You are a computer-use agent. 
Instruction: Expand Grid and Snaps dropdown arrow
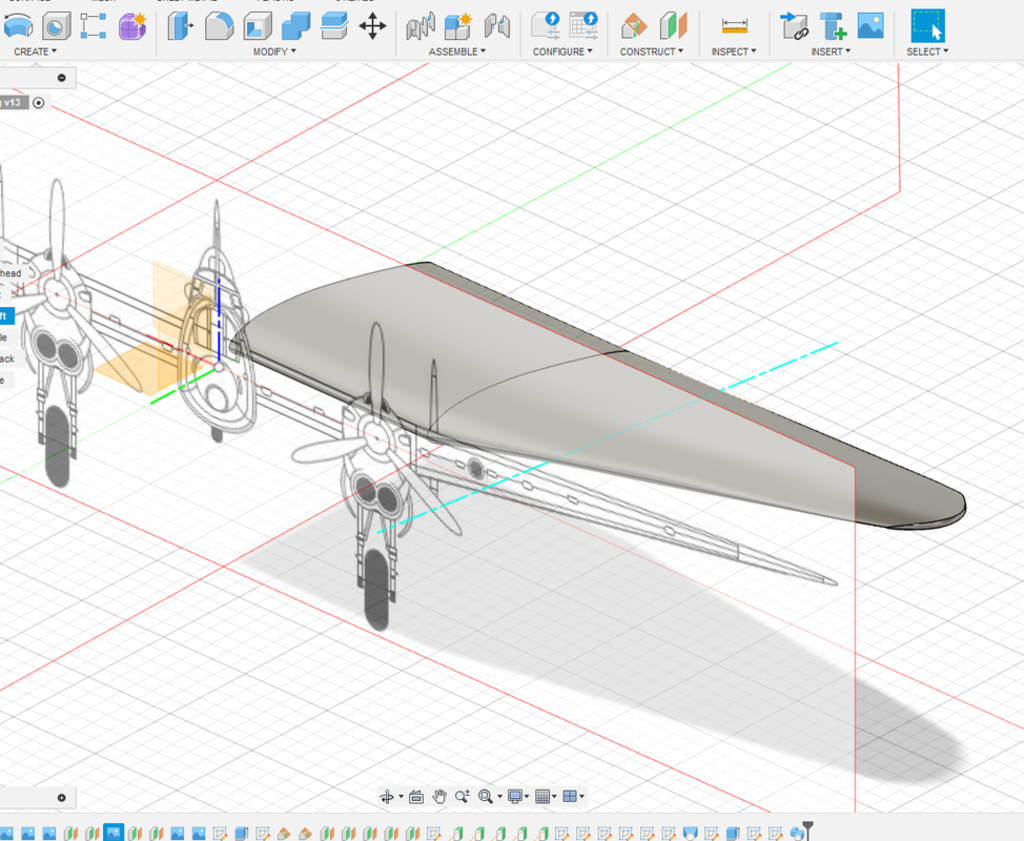tap(554, 797)
